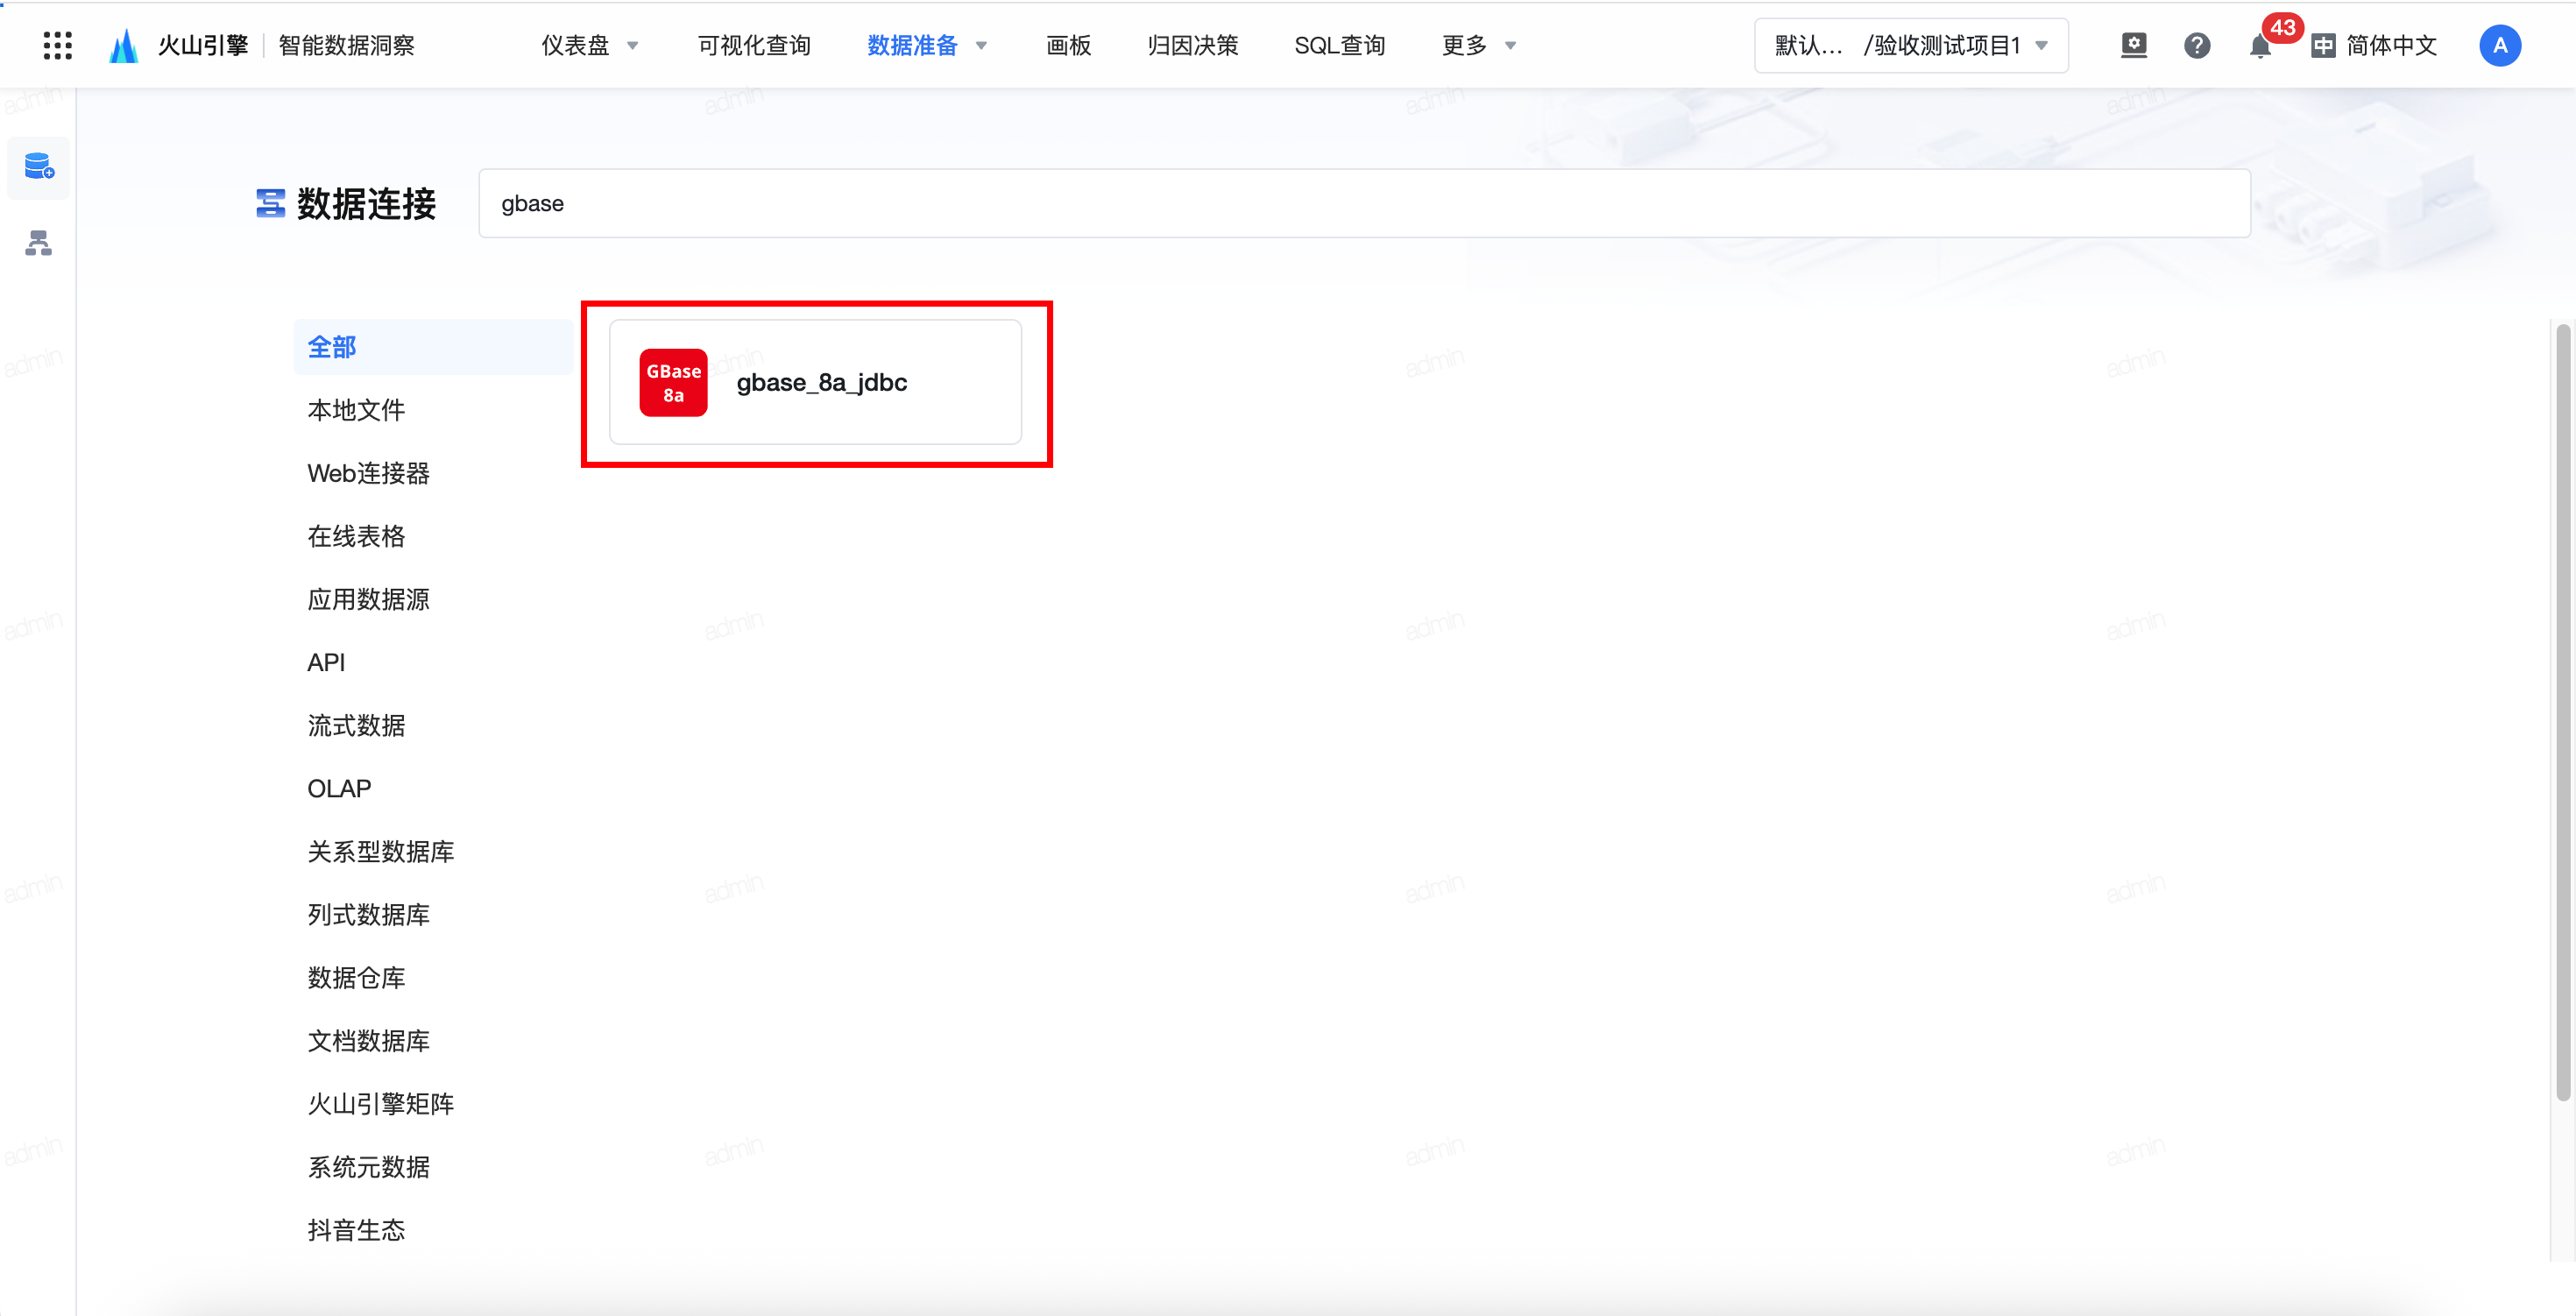
Task: Open the 画板 menu item
Action: pyautogui.click(x=1068, y=45)
